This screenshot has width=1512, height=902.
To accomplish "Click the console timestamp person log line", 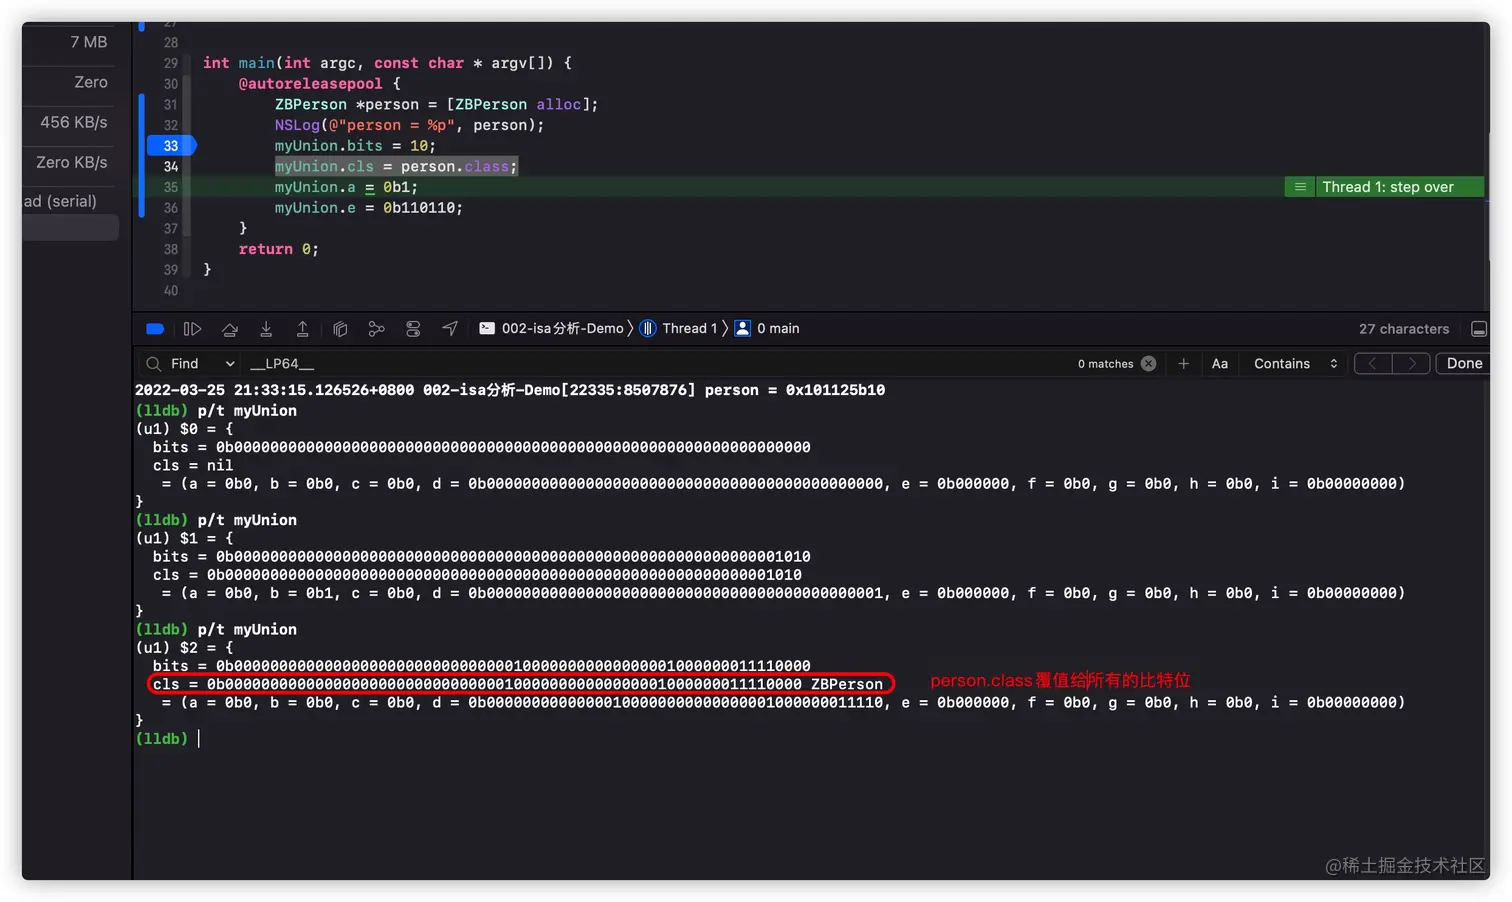I will [510, 390].
